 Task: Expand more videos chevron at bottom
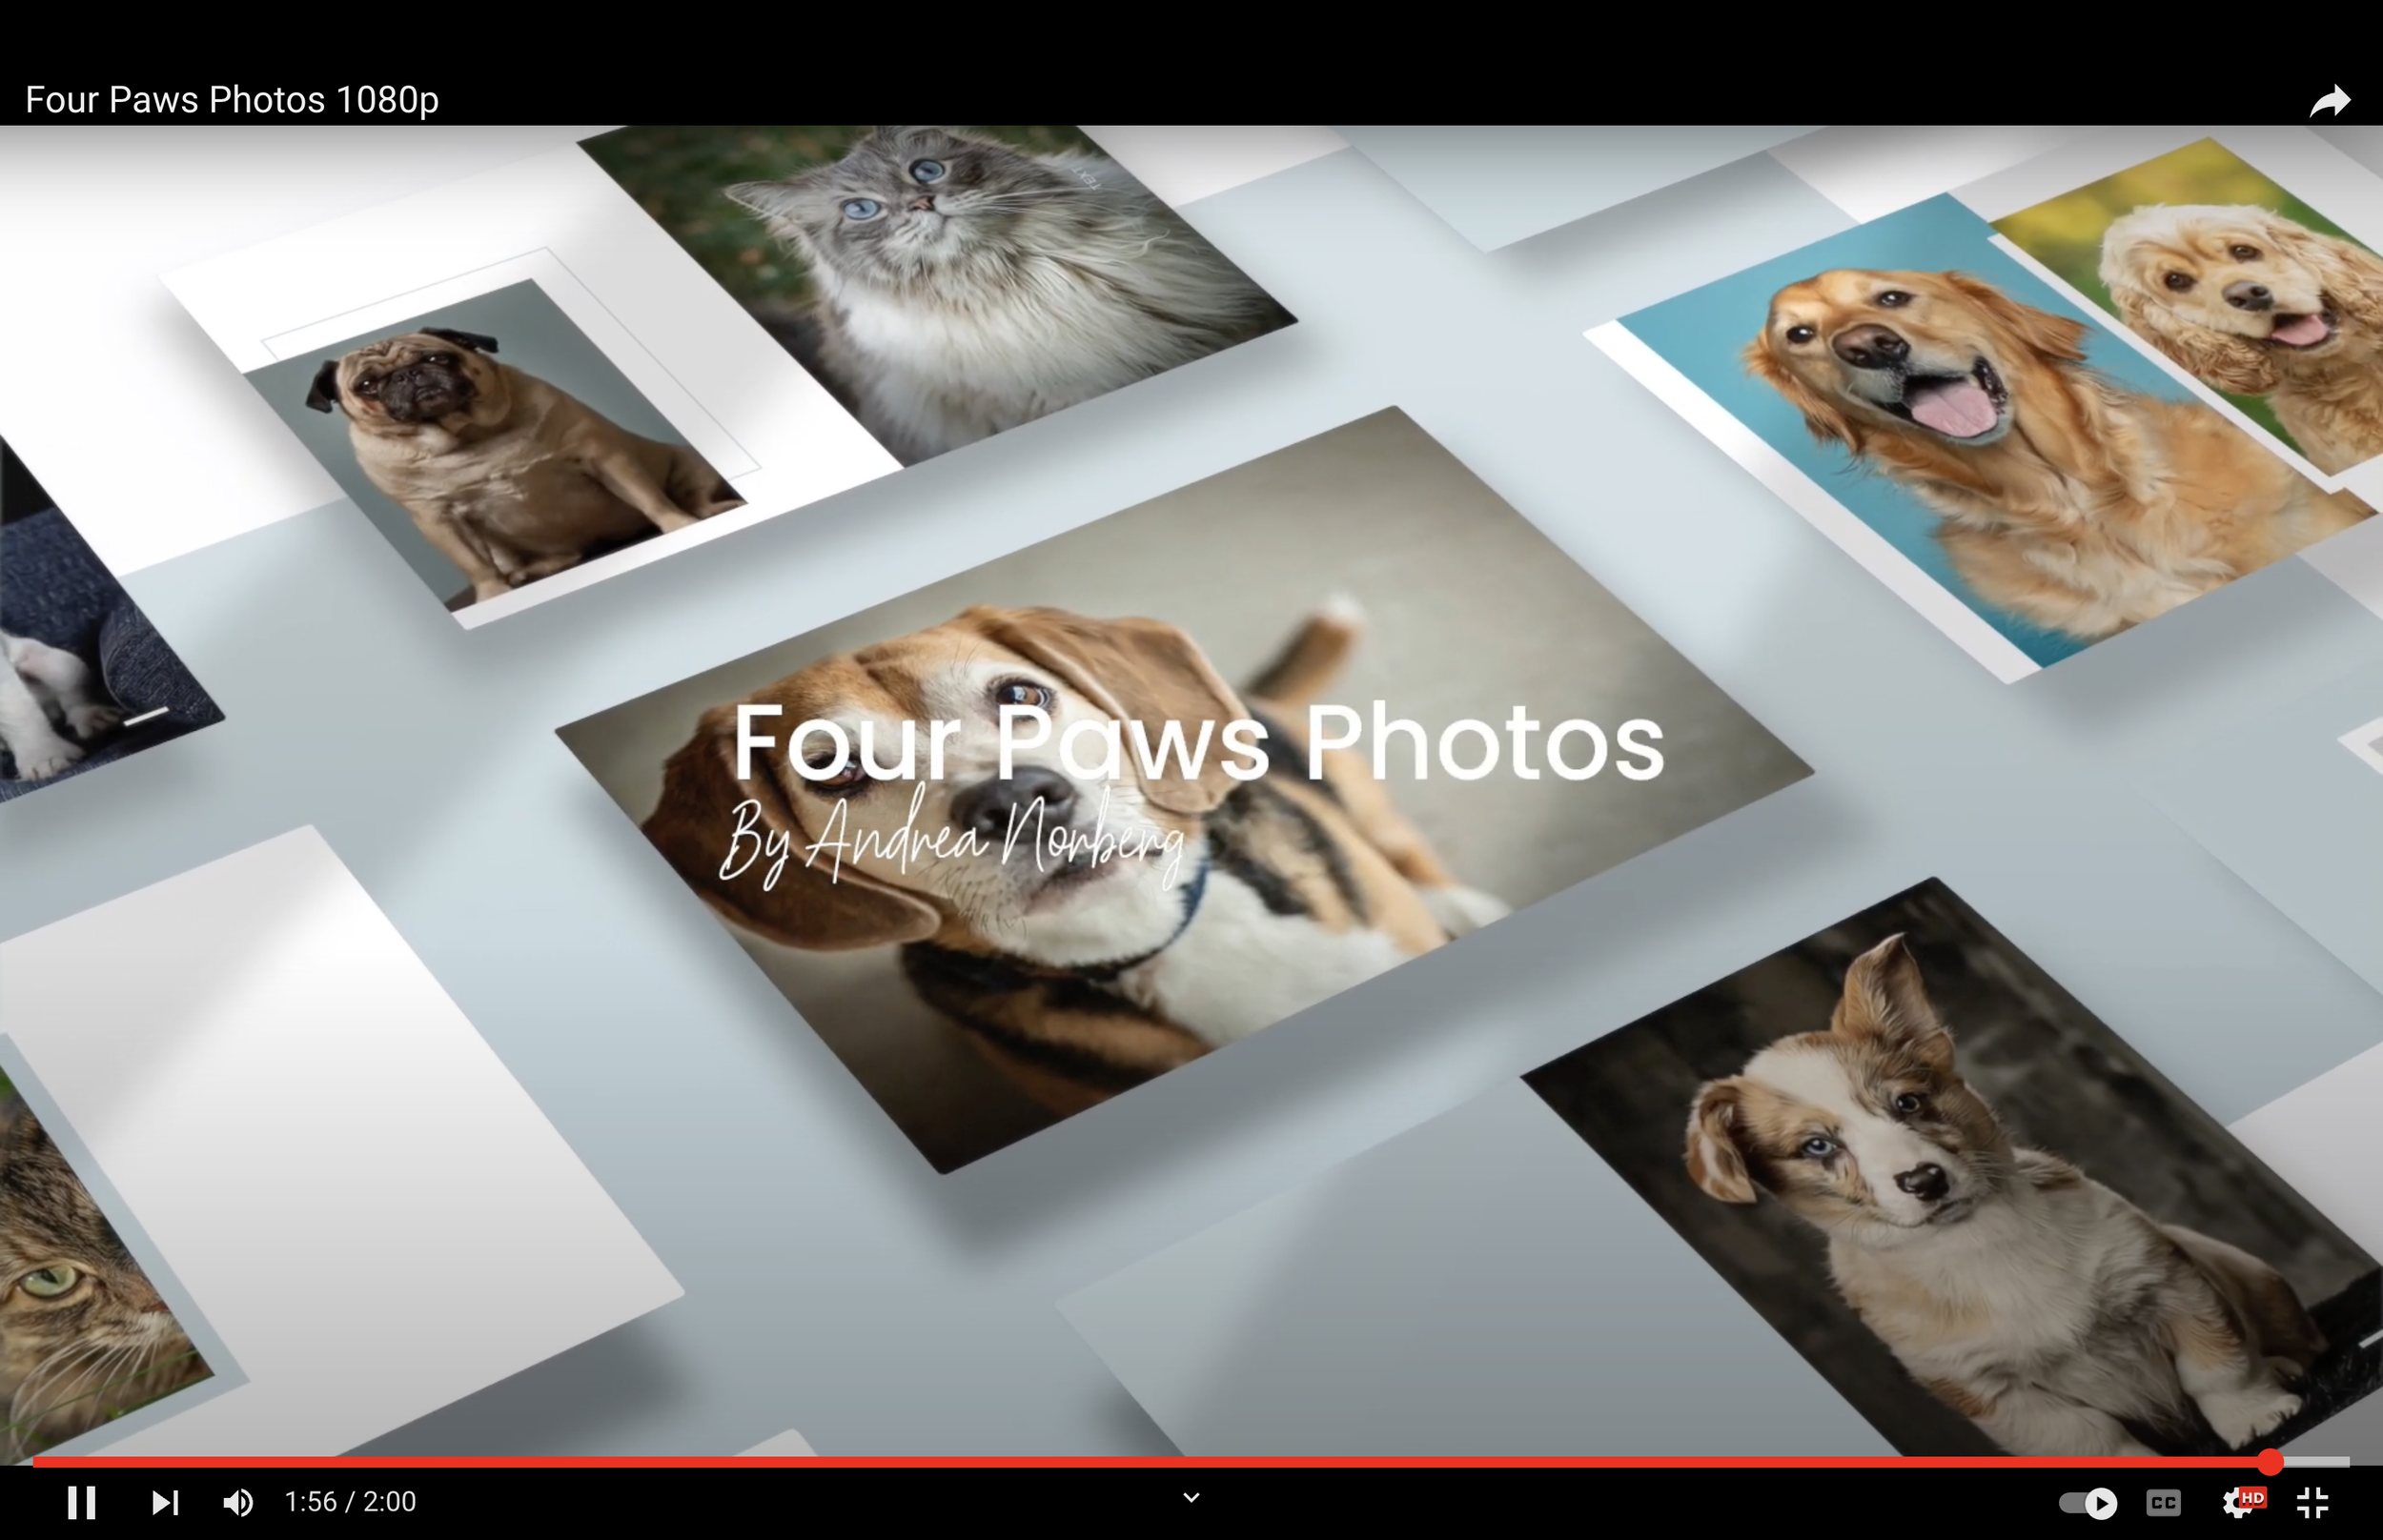(x=1191, y=1497)
